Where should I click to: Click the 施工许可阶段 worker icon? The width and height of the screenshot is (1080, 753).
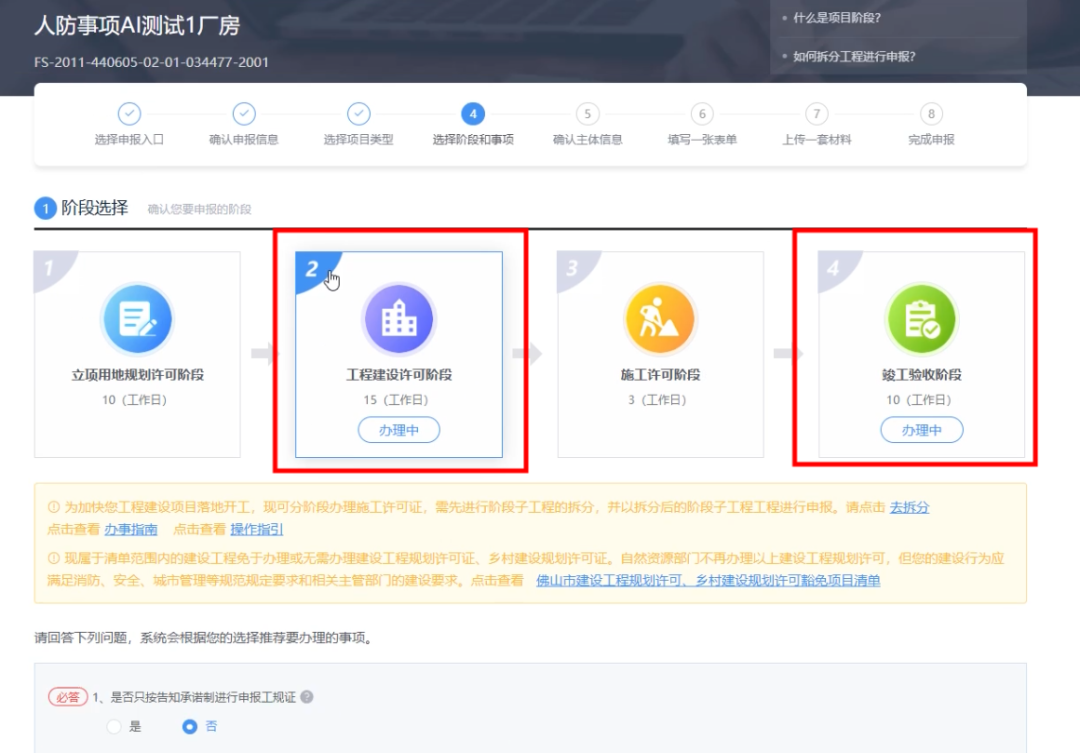(x=660, y=320)
